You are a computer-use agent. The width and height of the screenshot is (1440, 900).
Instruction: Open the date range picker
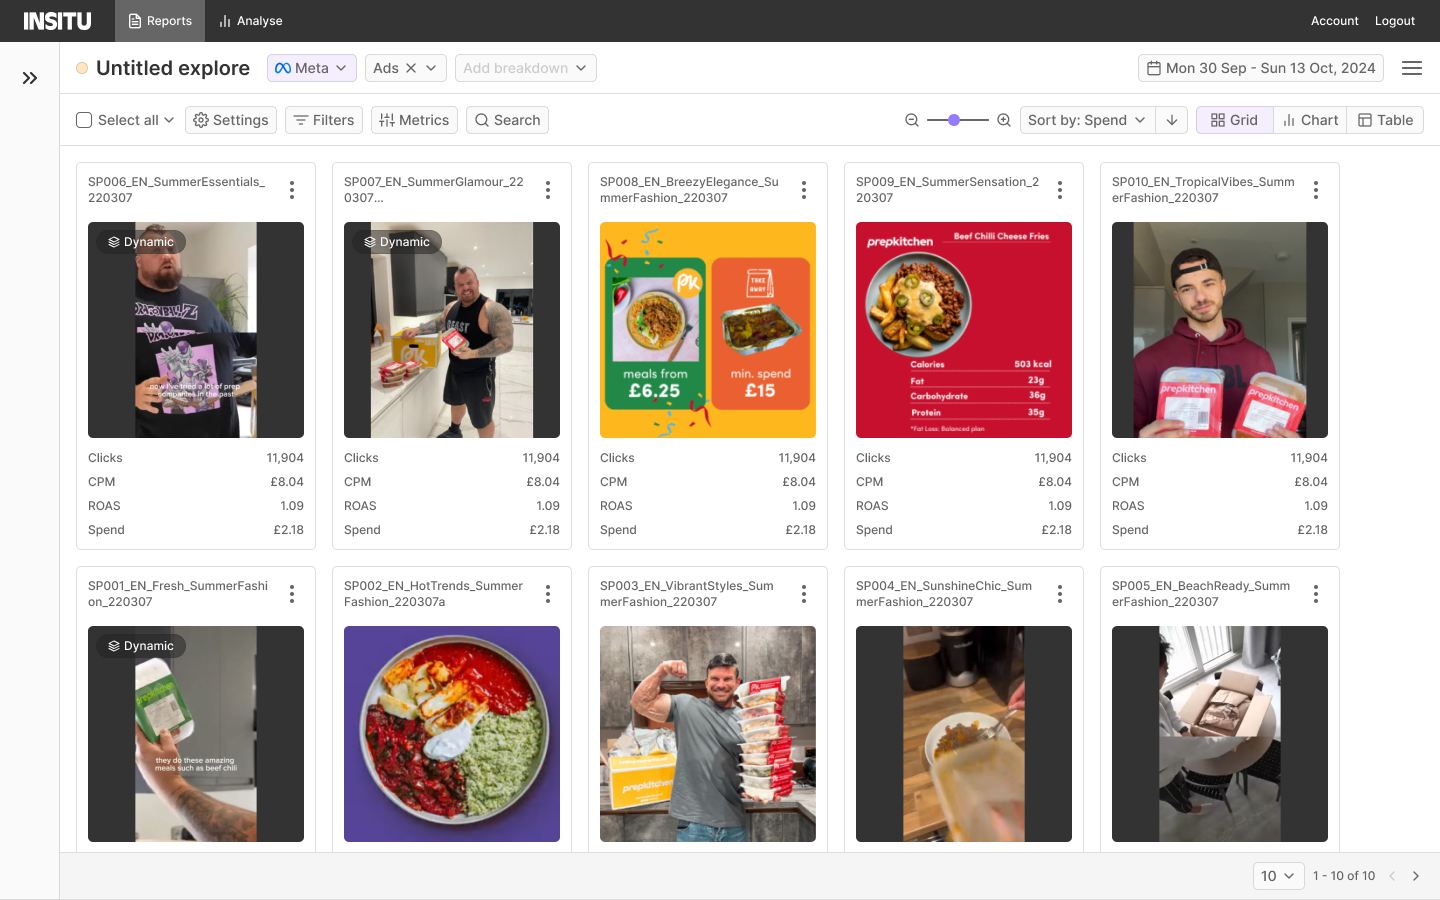pyautogui.click(x=1261, y=68)
